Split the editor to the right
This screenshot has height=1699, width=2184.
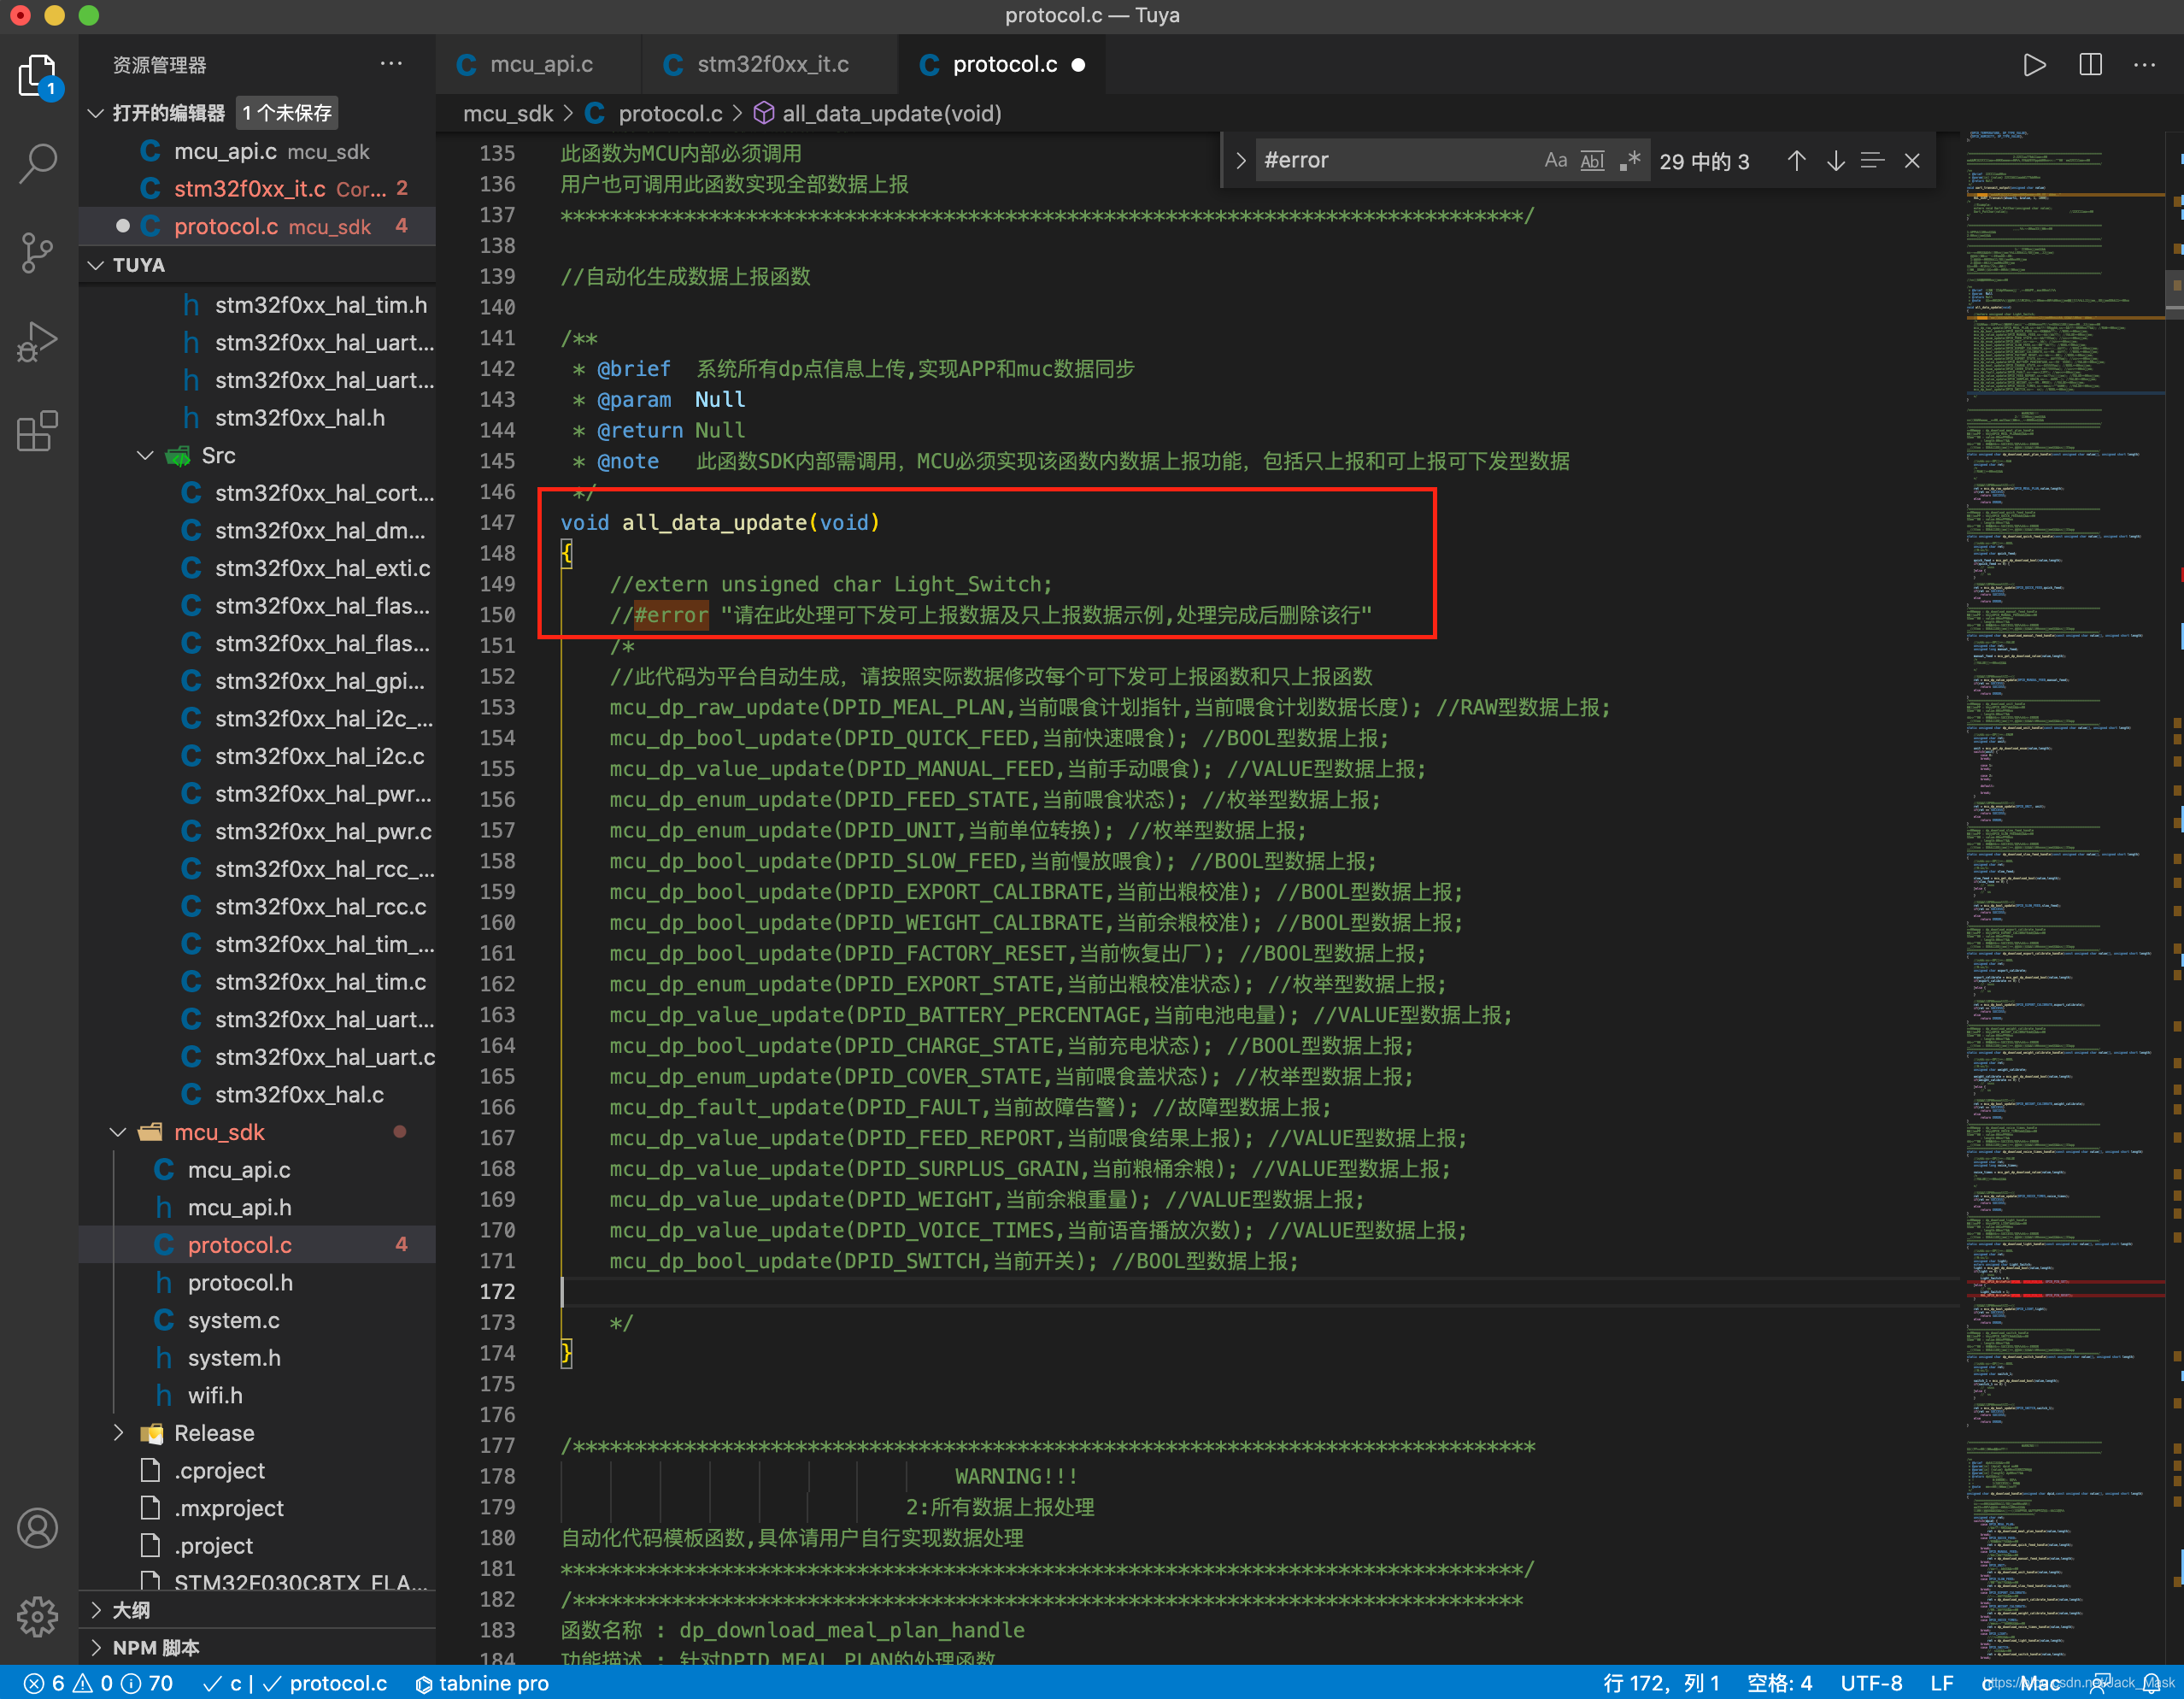[x=2089, y=65]
